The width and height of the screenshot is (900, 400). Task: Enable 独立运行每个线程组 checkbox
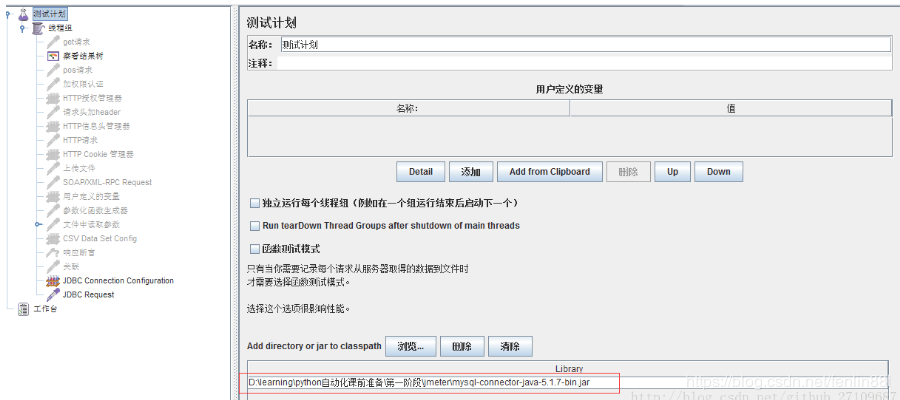[x=255, y=203]
